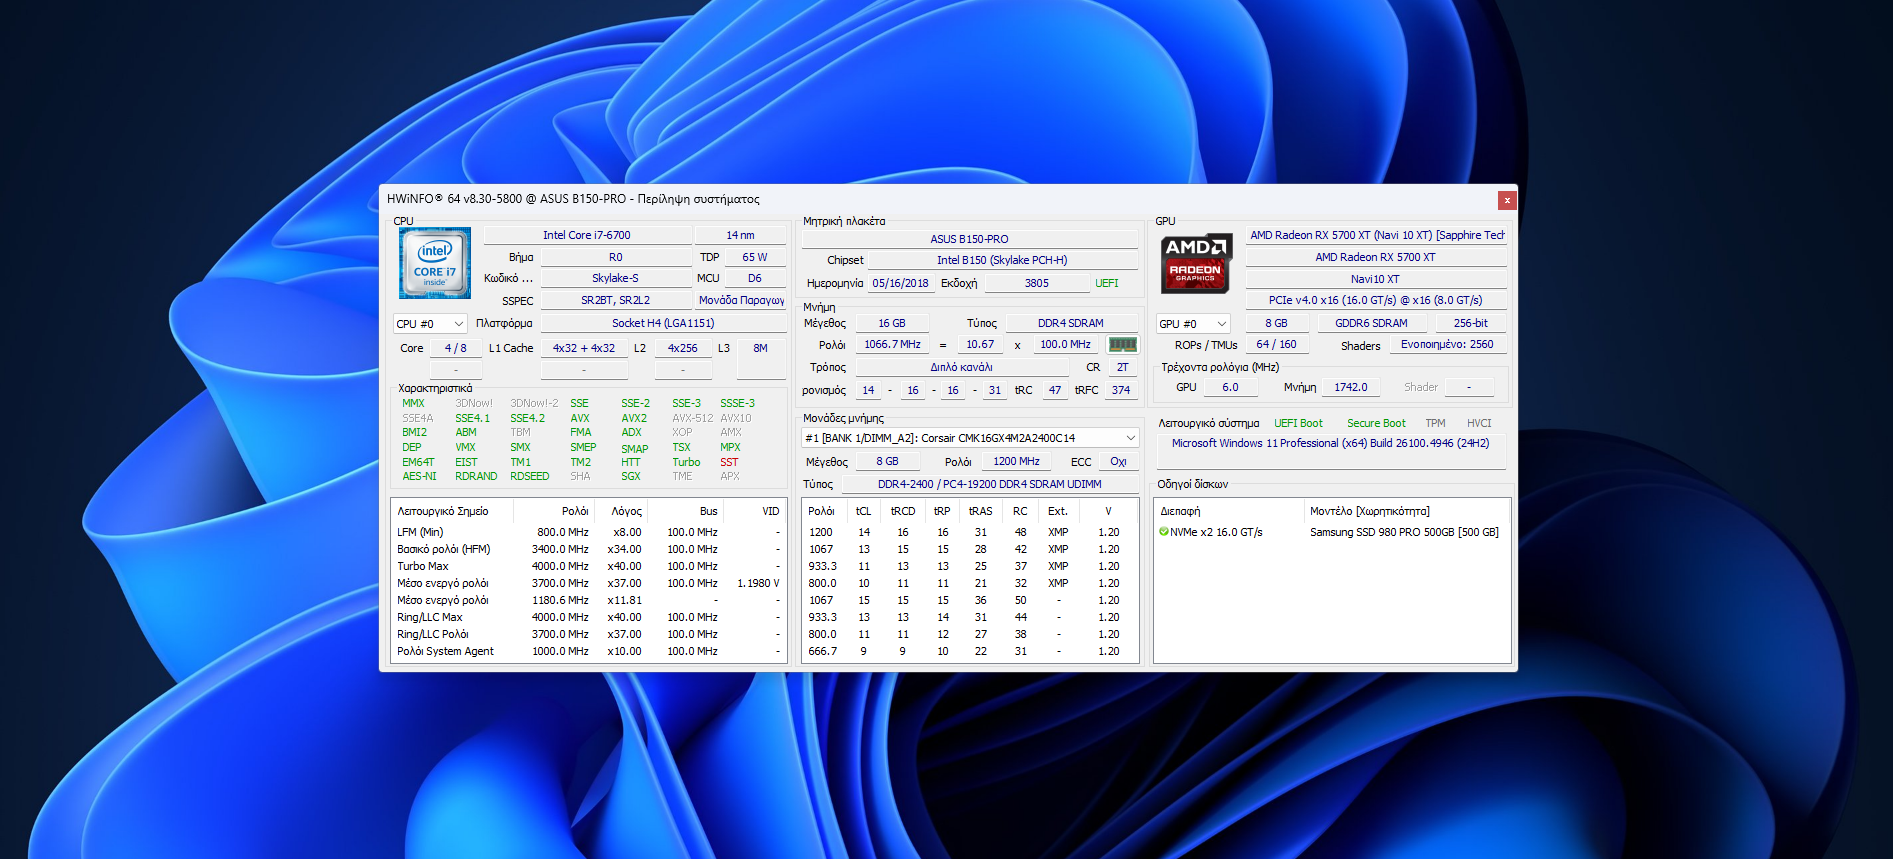Click the module type DDR4-2400 / PC4-19200 field

click(990, 484)
